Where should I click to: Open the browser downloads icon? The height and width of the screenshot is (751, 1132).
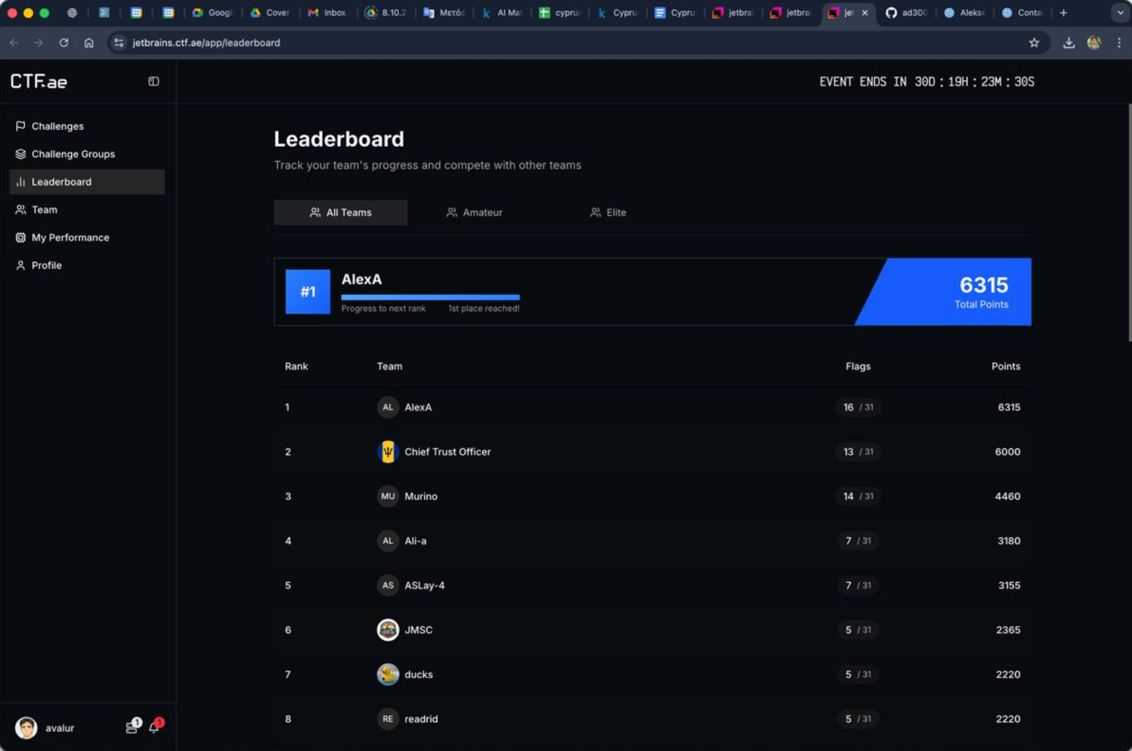1069,43
